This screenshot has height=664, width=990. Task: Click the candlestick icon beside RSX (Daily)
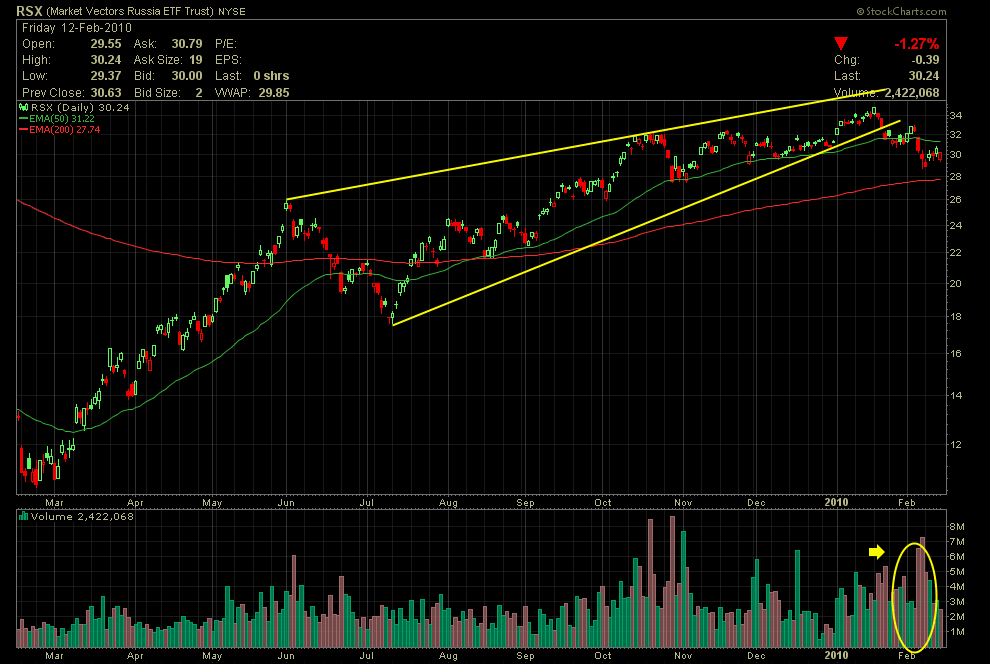24,107
